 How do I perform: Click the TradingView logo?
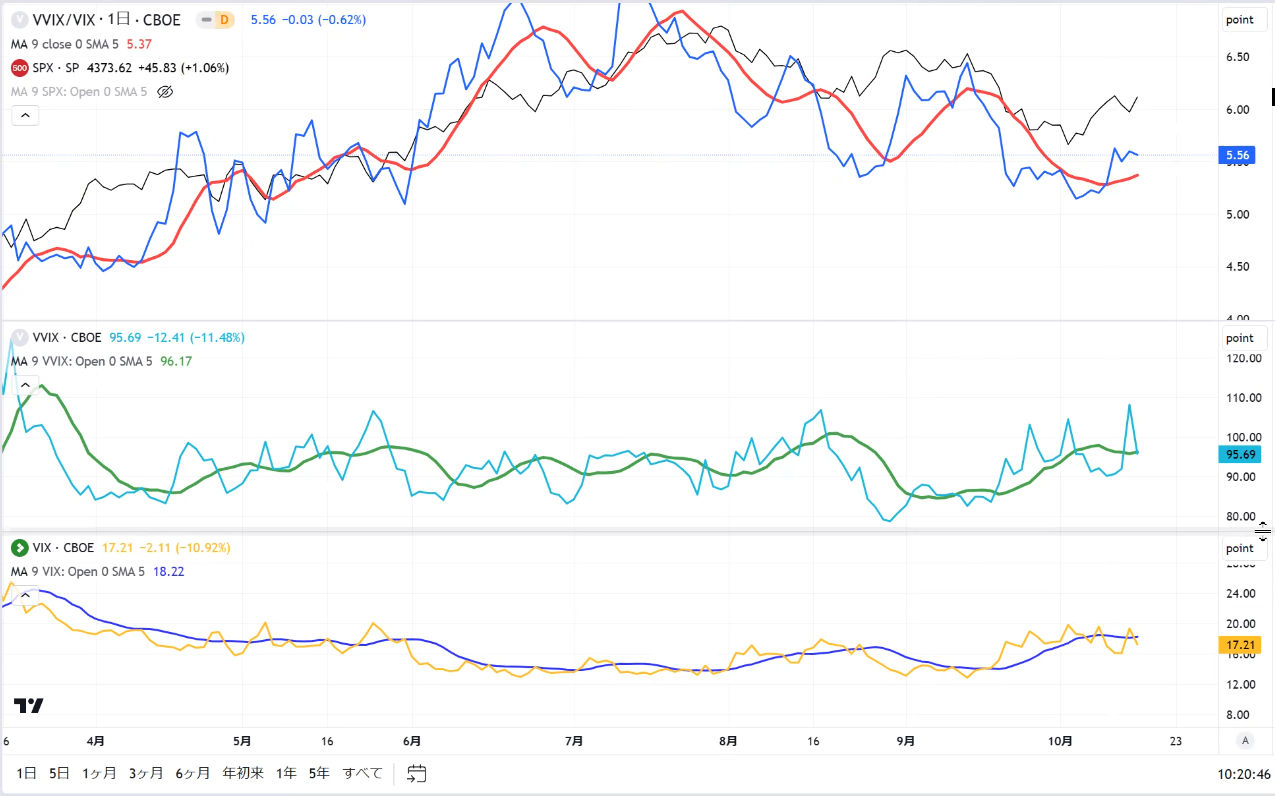[x=29, y=706]
